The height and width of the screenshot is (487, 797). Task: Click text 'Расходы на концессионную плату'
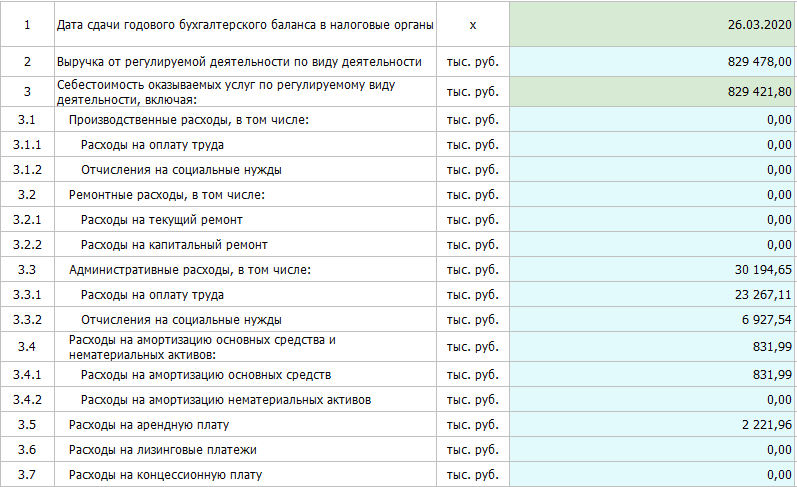tap(166, 474)
